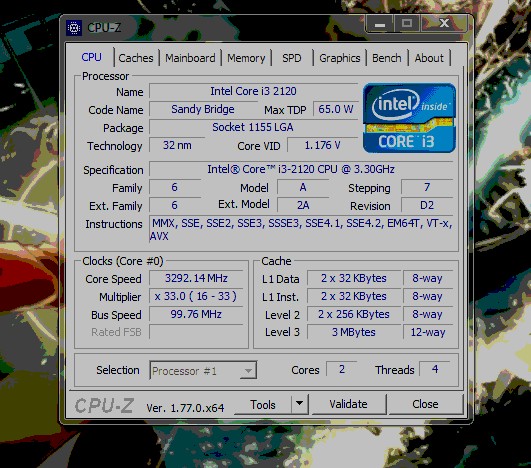Open the Caches tab

[136, 58]
